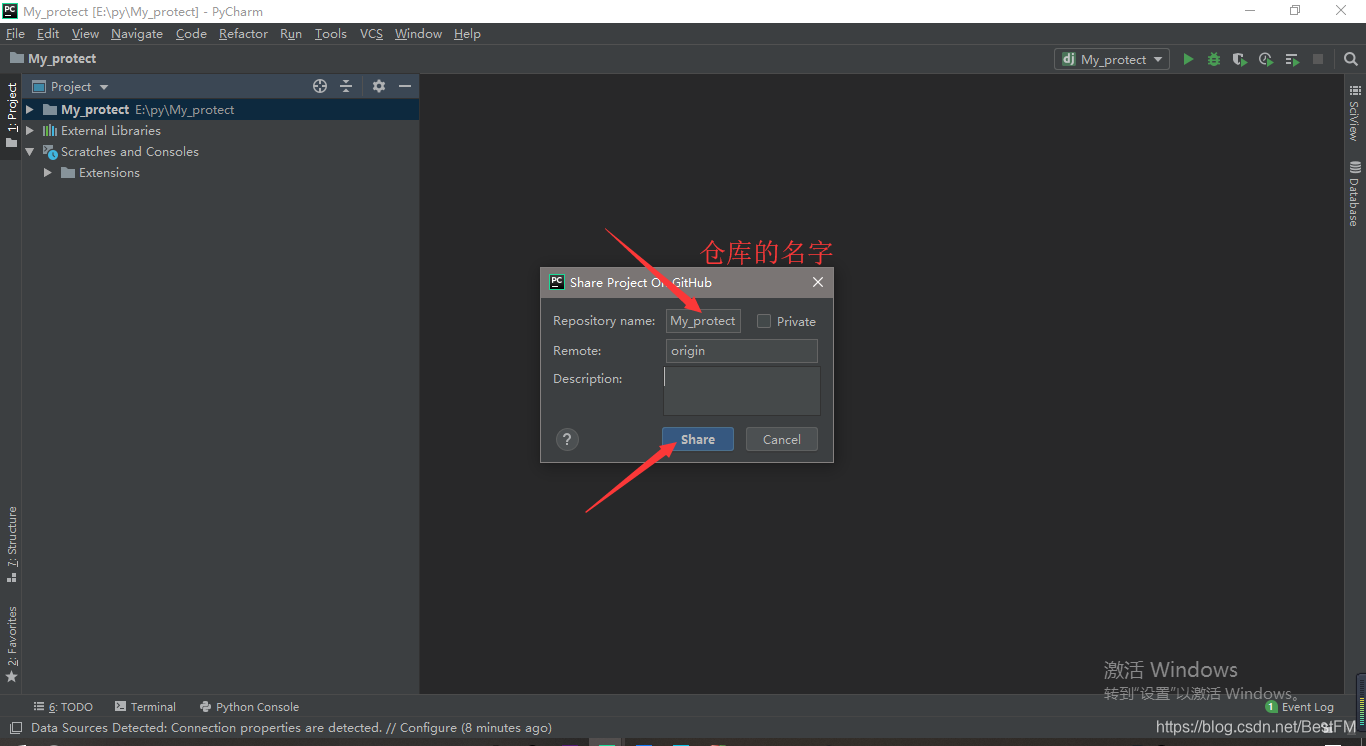Click the Repository name field
This screenshot has width=1366, height=746.
pos(703,321)
